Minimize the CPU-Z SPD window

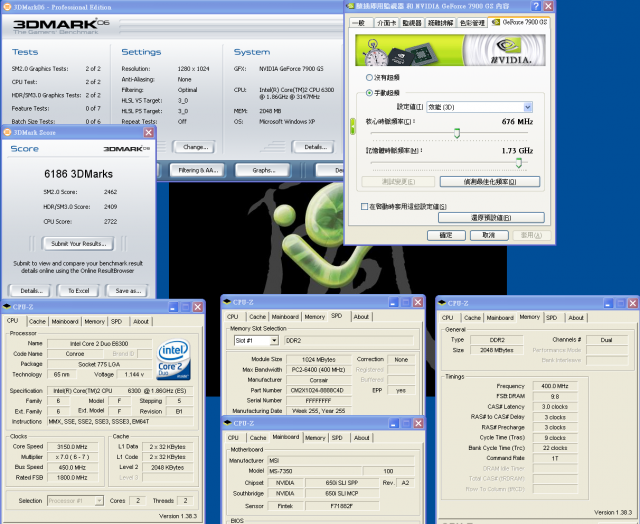coord(393,302)
